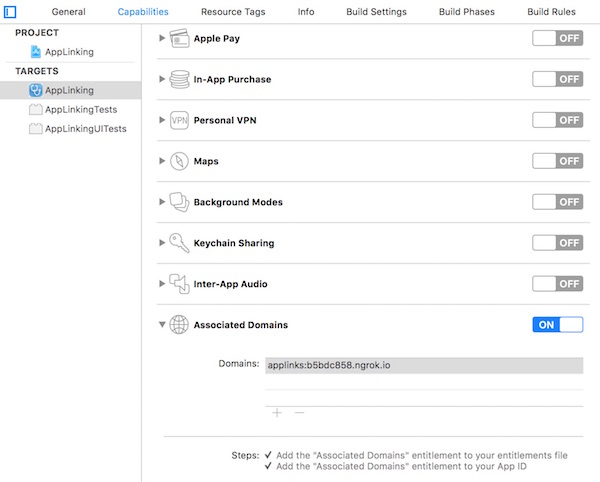Click the AppLinkingUITests target folder icon

click(x=36, y=129)
